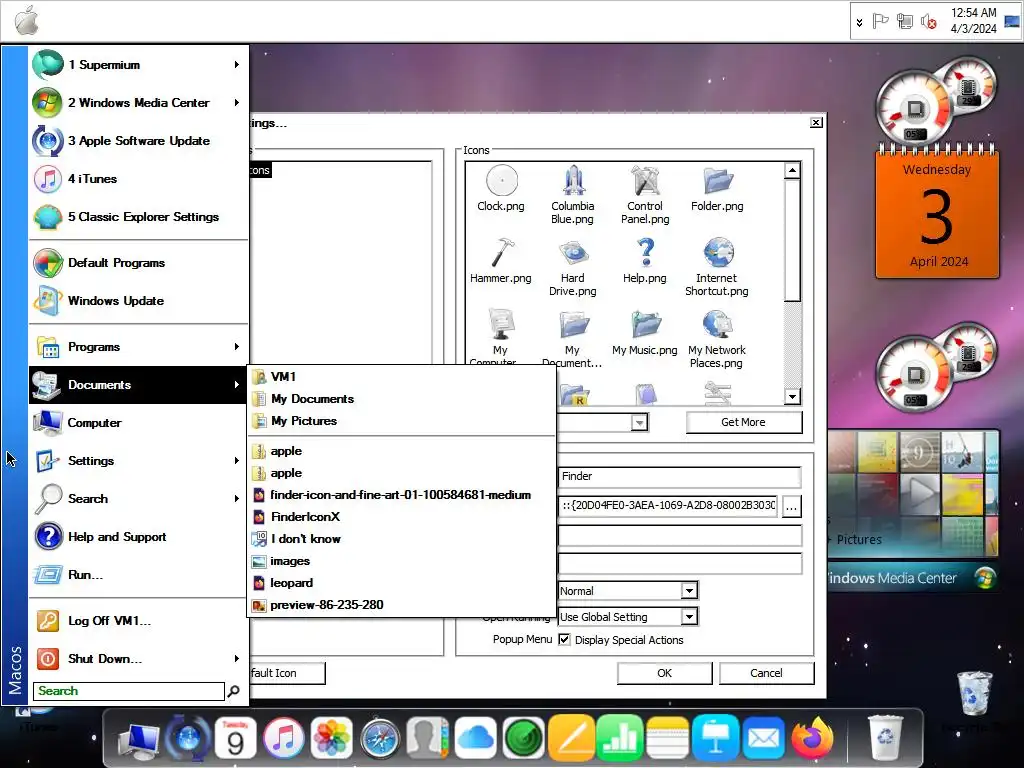Select the Control Panel.png icon
The width and height of the screenshot is (1024, 768).
(645, 195)
